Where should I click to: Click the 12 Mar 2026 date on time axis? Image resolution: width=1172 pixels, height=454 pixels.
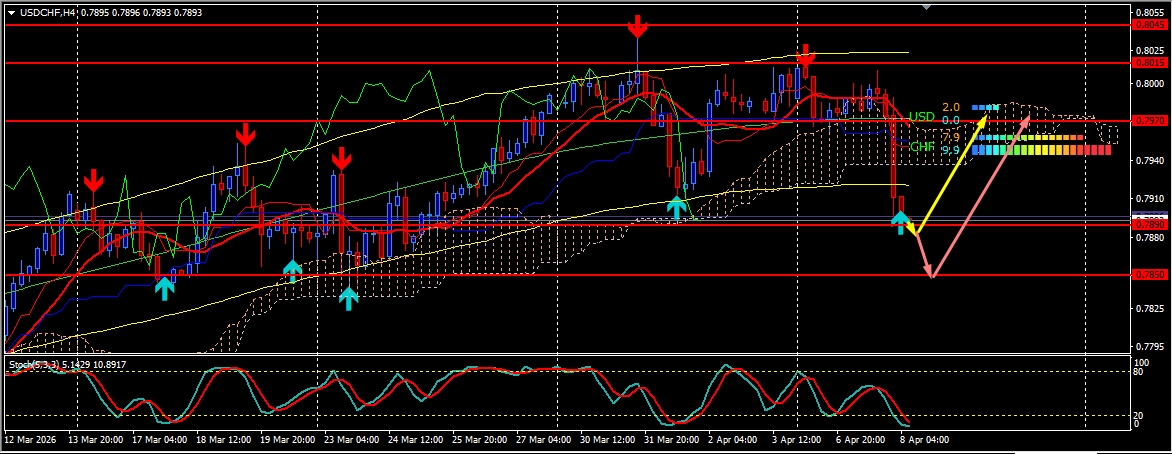point(30,441)
